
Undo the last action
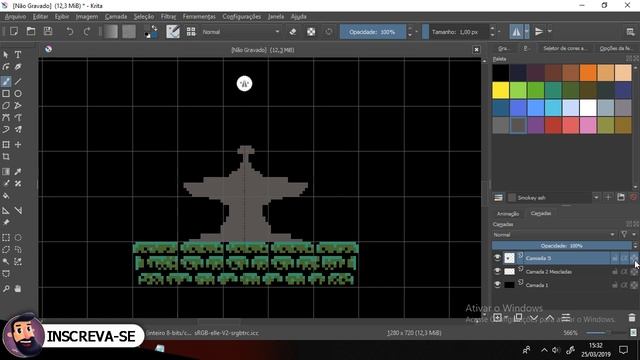(x=70, y=31)
